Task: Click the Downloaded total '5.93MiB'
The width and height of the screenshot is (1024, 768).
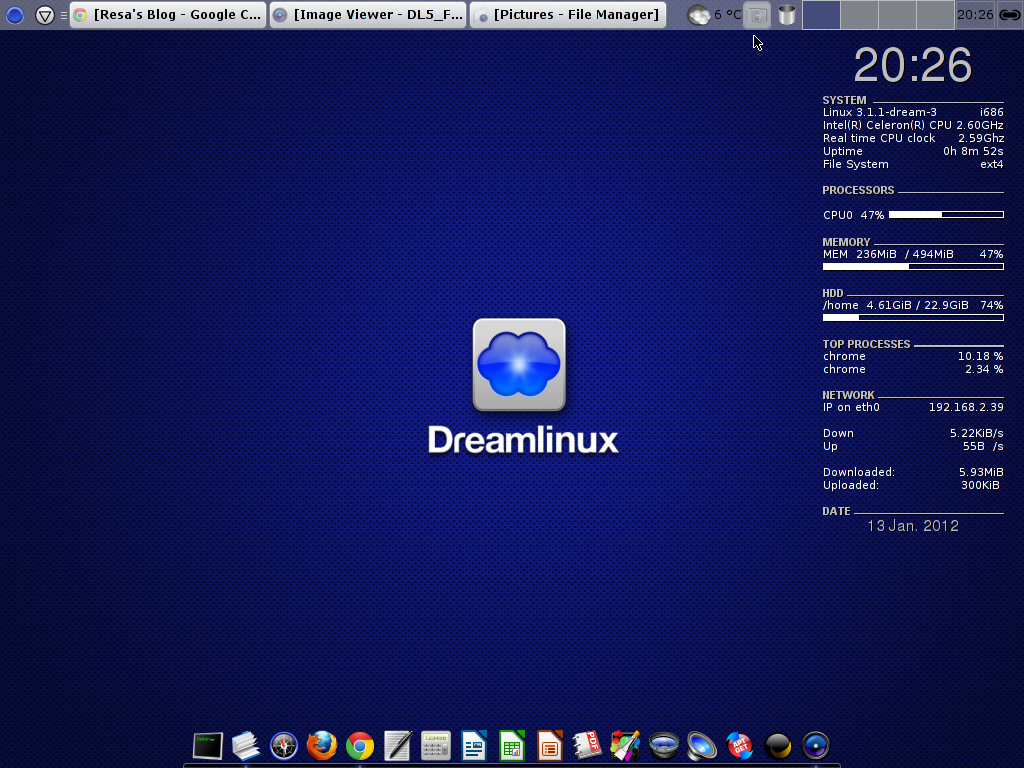Action: tap(981, 472)
